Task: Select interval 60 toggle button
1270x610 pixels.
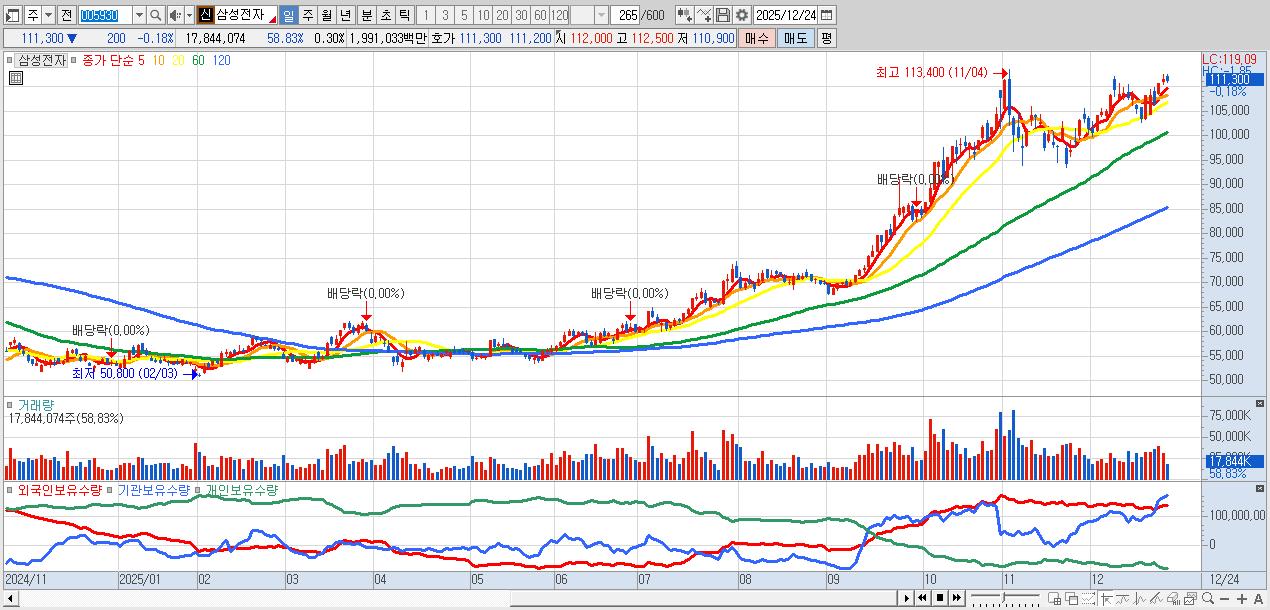Action: coord(540,15)
